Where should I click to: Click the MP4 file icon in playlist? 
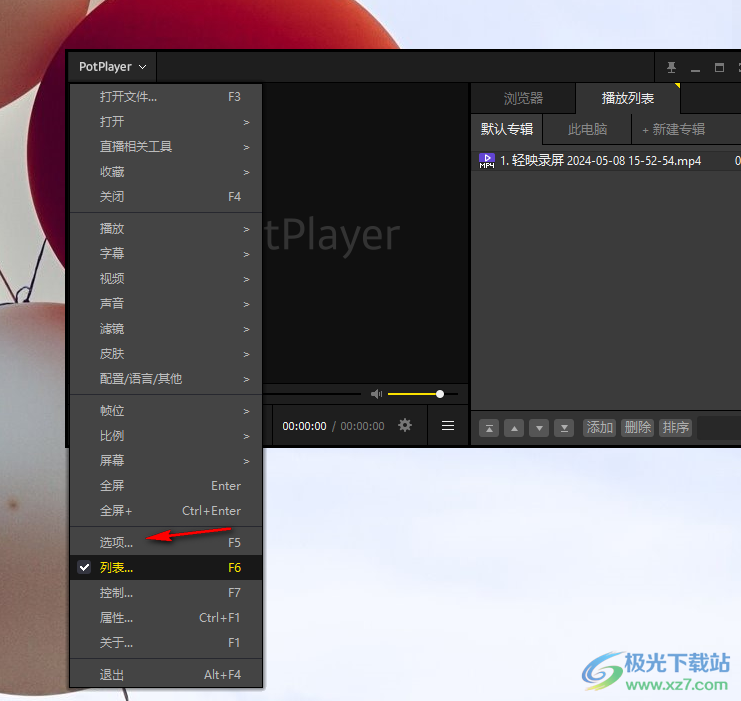[x=487, y=161]
